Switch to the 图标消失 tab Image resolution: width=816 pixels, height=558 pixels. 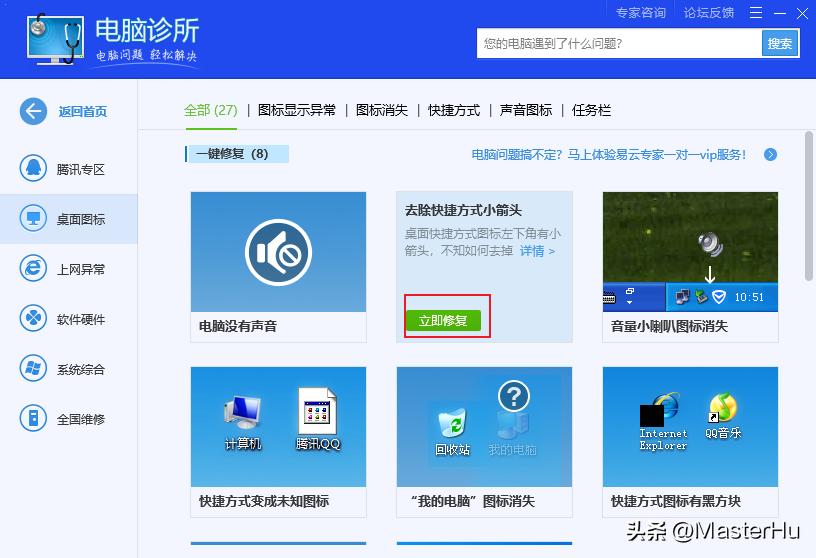click(x=381, y=110)
